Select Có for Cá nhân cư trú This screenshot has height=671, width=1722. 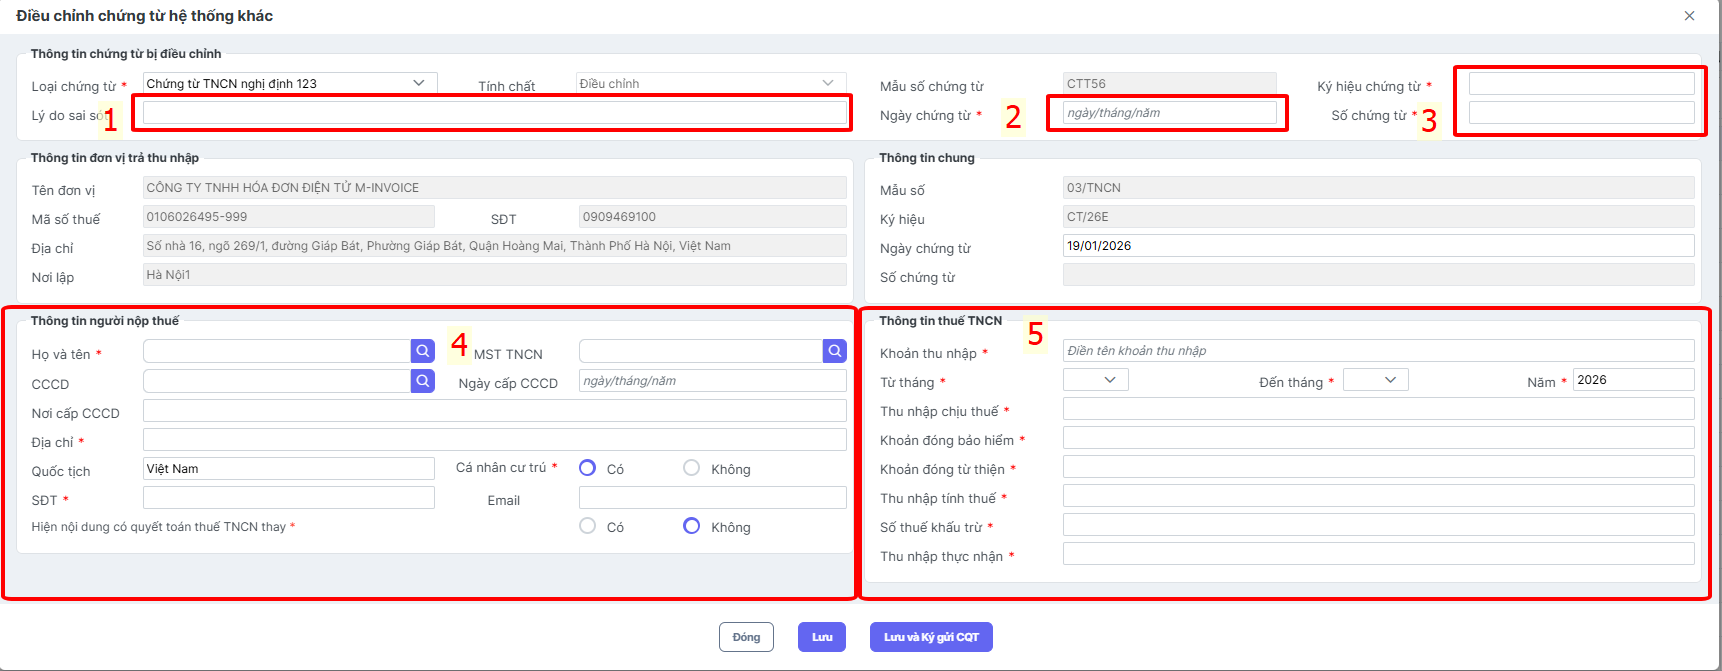pos(588,468)
